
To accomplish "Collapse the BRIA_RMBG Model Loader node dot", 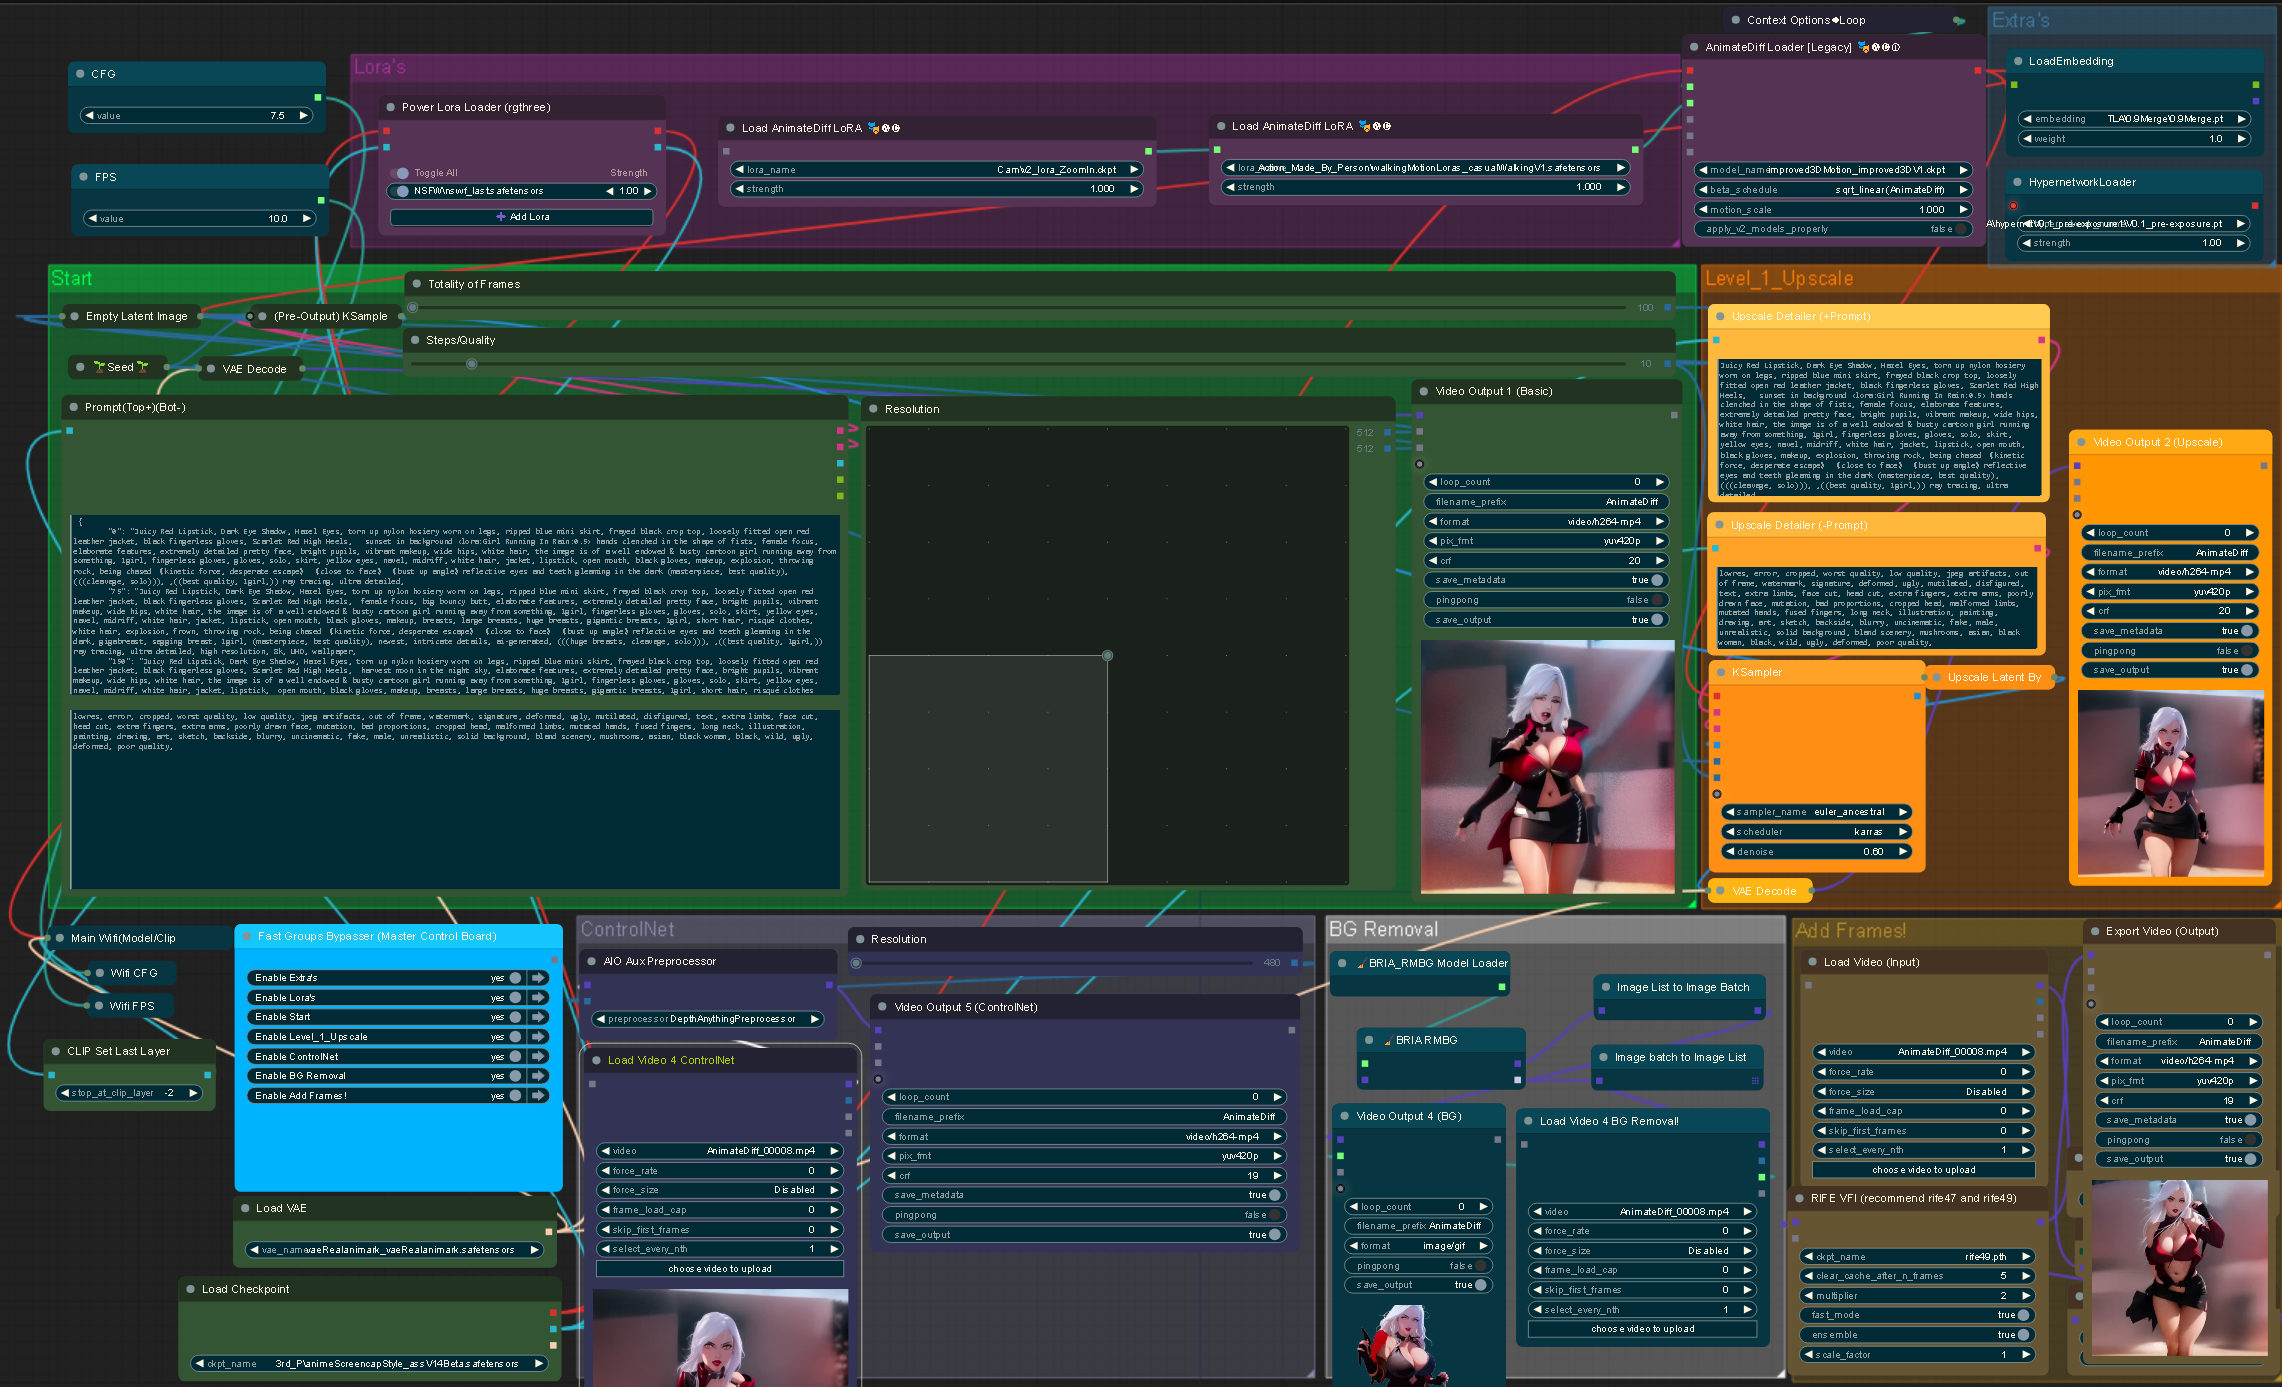I will pos(1342,963).
